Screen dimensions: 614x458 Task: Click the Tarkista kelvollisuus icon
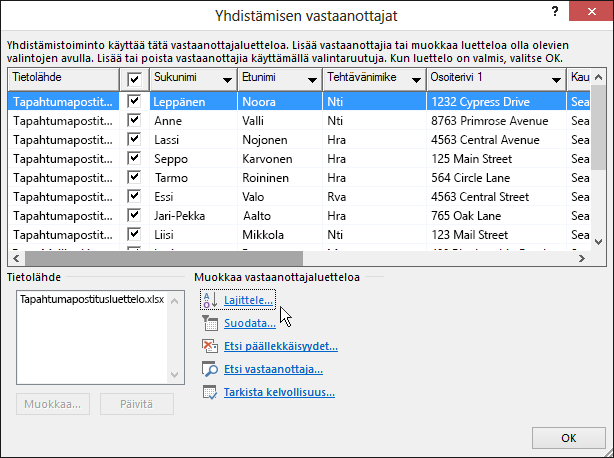point(210,392)
